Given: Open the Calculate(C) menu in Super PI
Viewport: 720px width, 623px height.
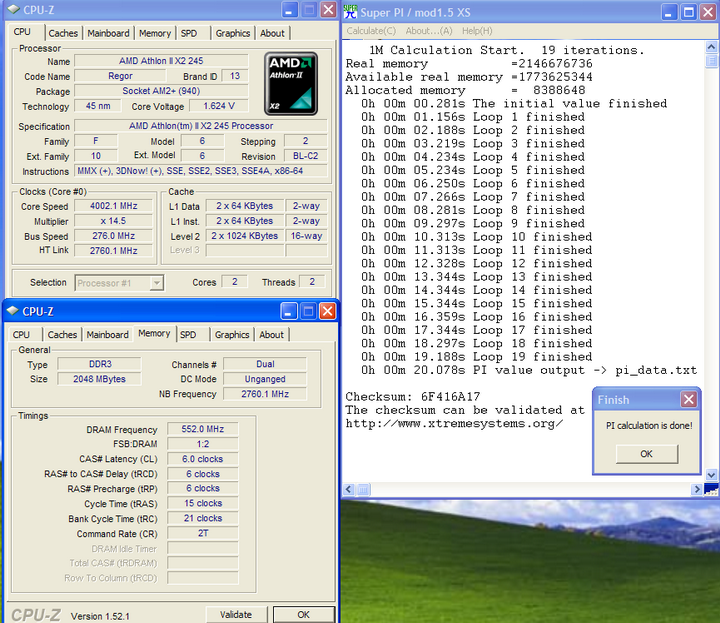Looking at the screenshot, I should (371, 31).
